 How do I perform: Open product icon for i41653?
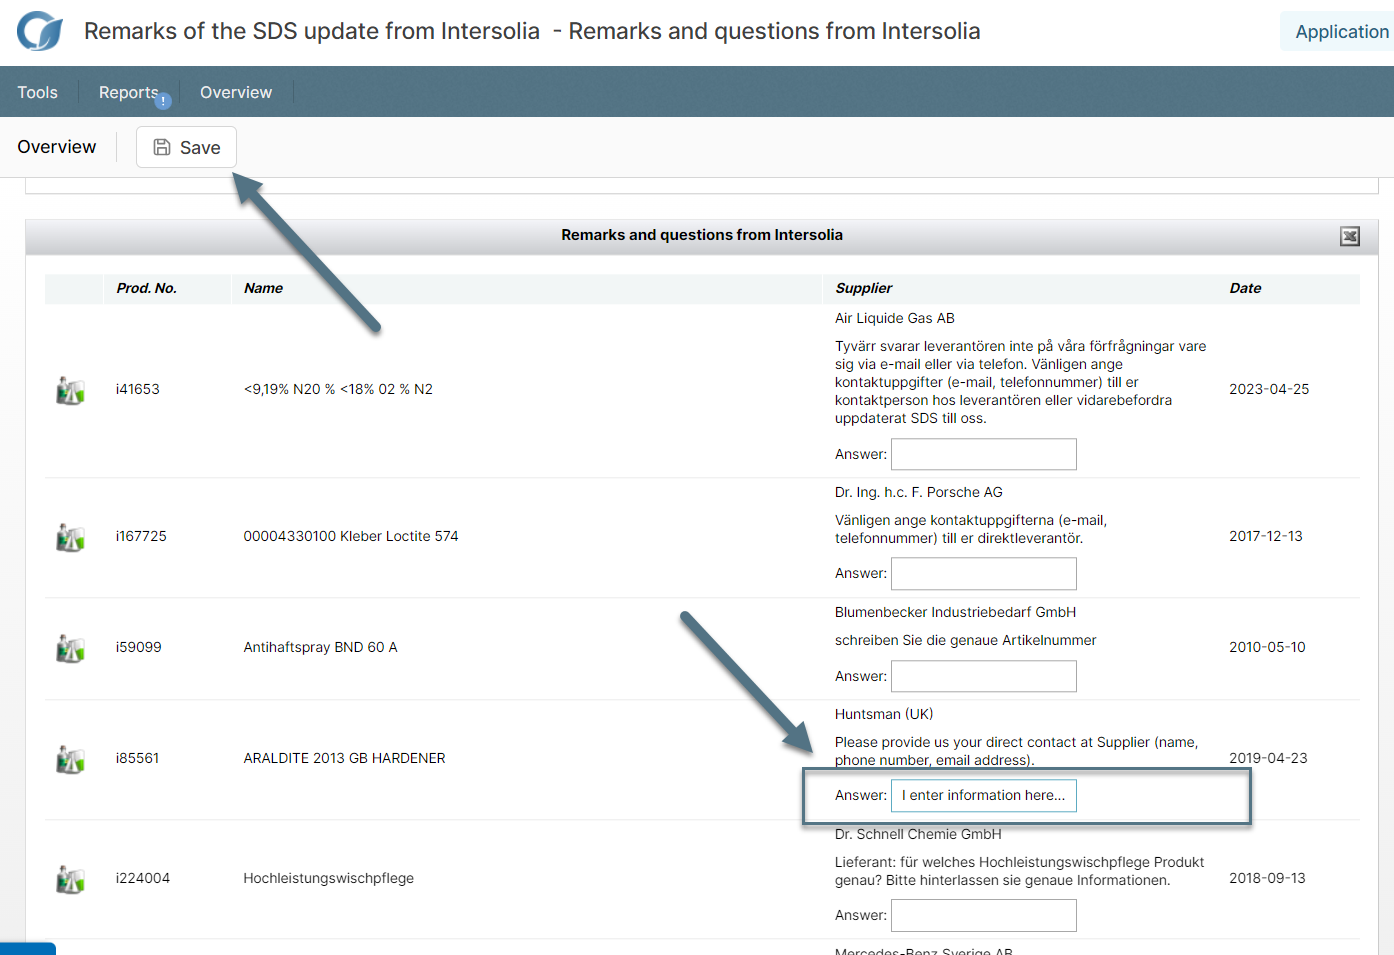tap(70, 390)
